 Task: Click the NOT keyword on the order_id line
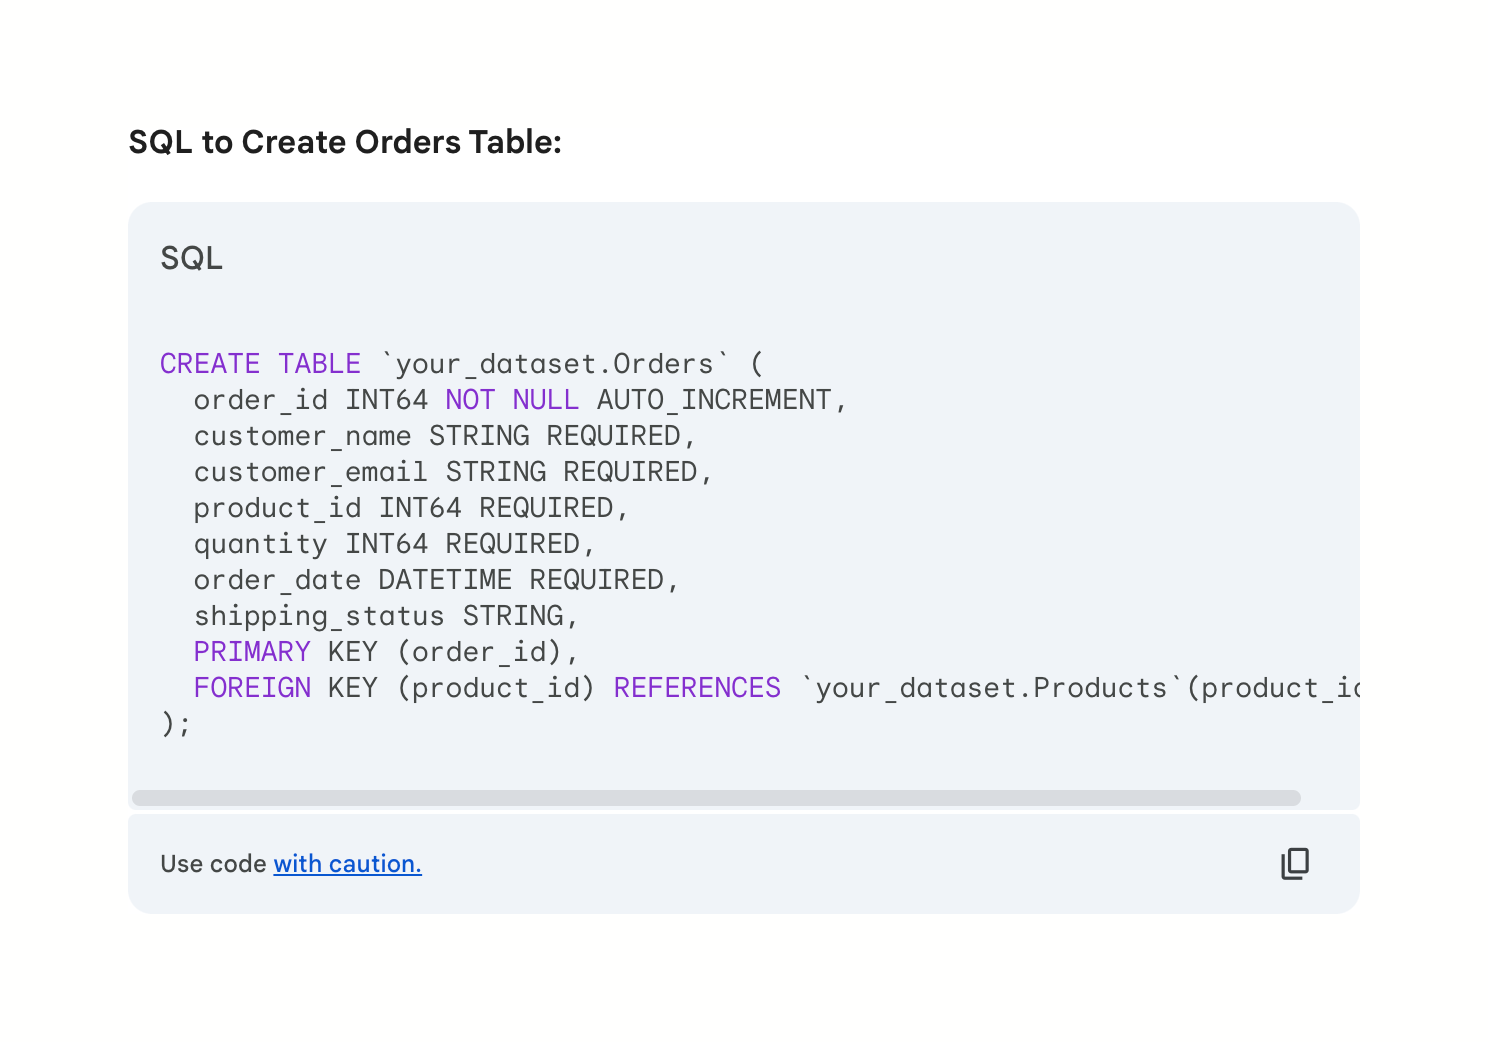[x=470, y=400]
